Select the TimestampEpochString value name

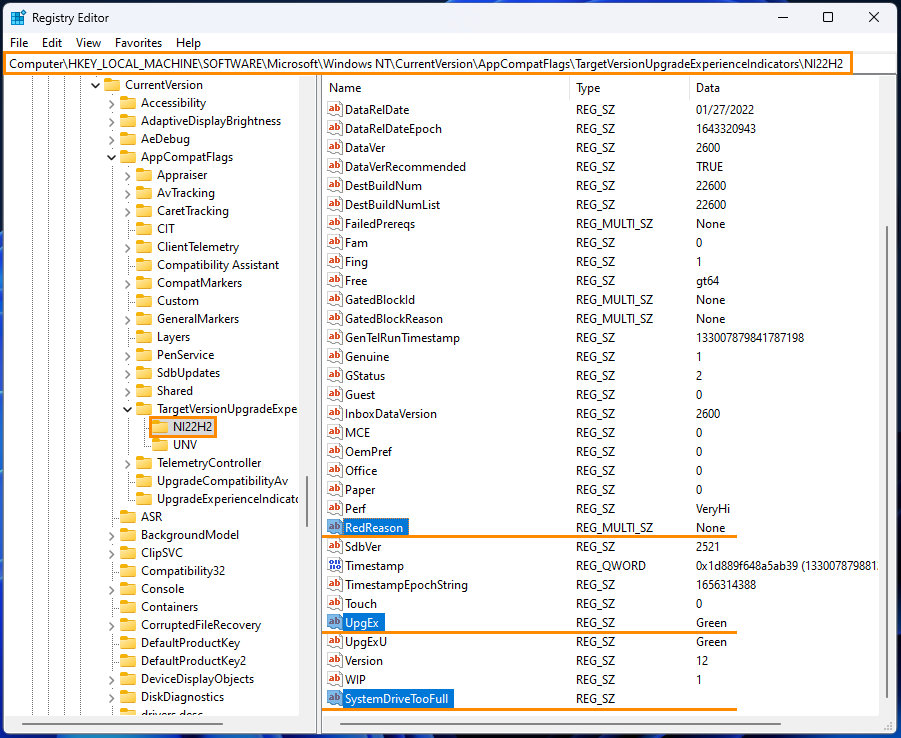406,585
